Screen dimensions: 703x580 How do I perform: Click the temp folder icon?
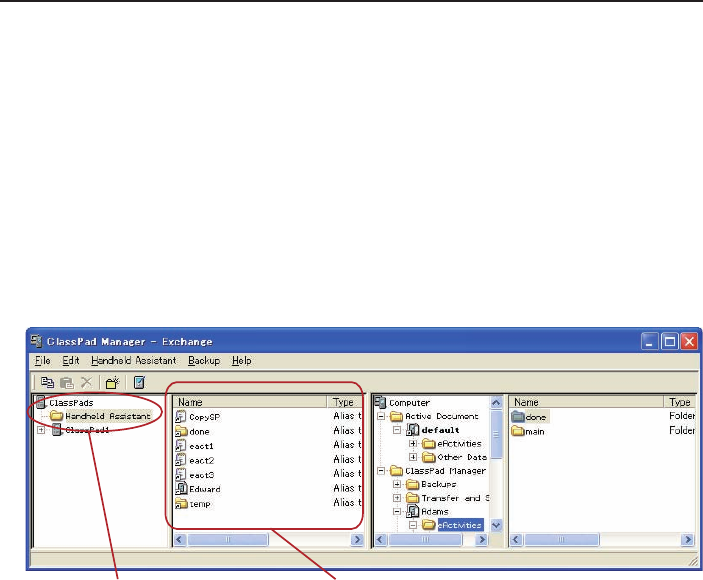pos(181,503)
